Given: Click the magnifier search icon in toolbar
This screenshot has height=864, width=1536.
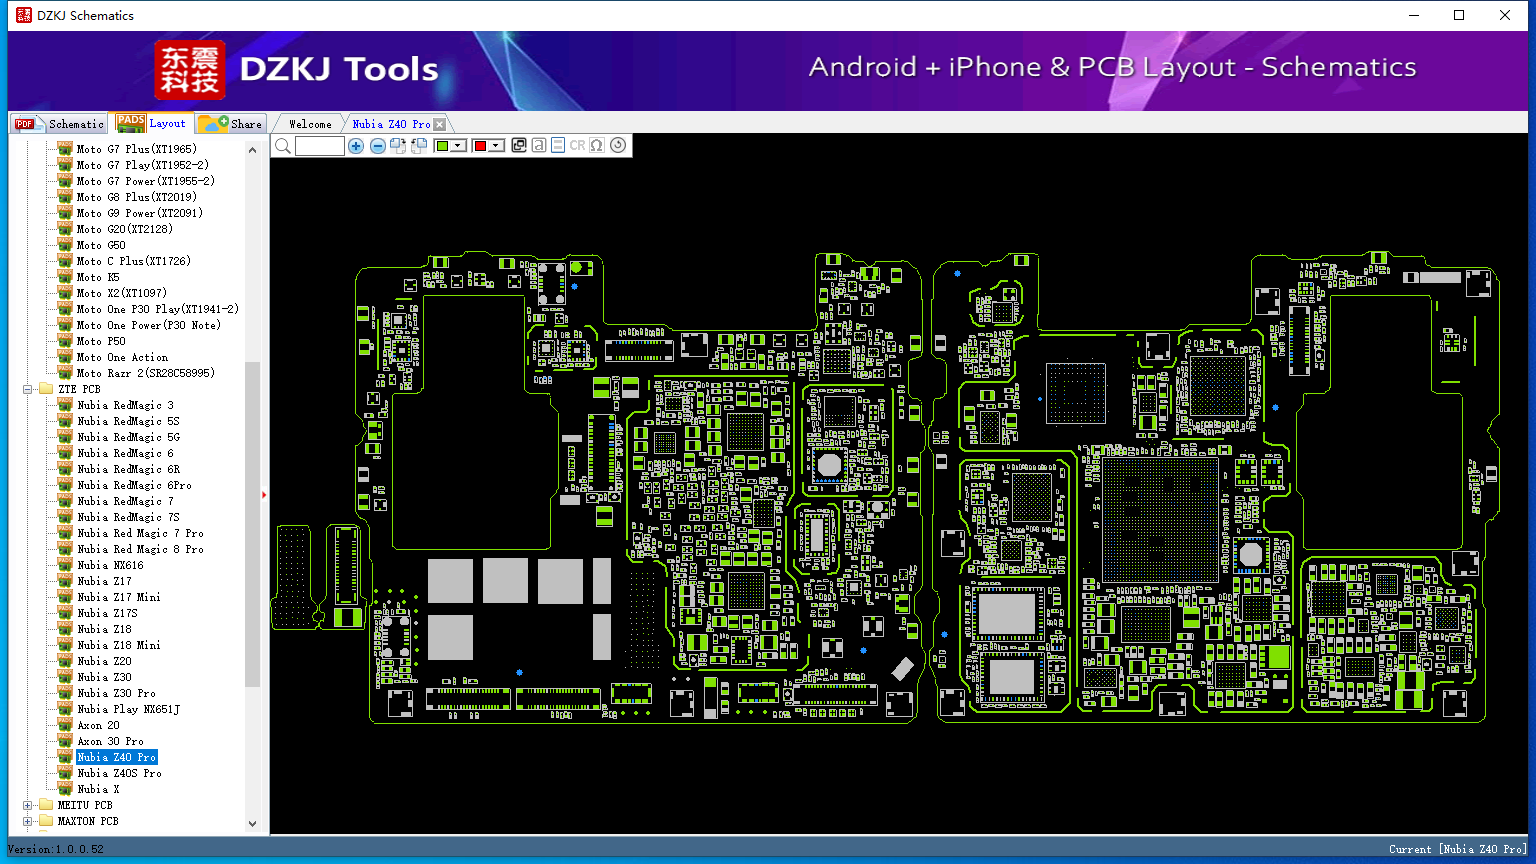Looking at the screenshot, I should pyautogui.click(x=283, y=146).
